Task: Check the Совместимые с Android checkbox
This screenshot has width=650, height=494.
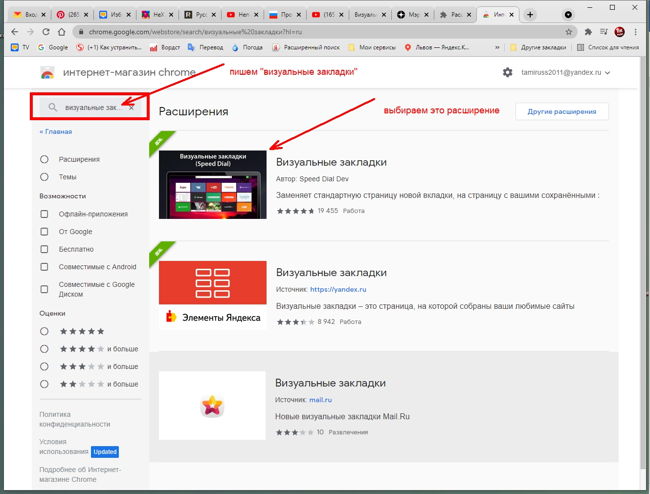Action: click(x=44, y=267)
